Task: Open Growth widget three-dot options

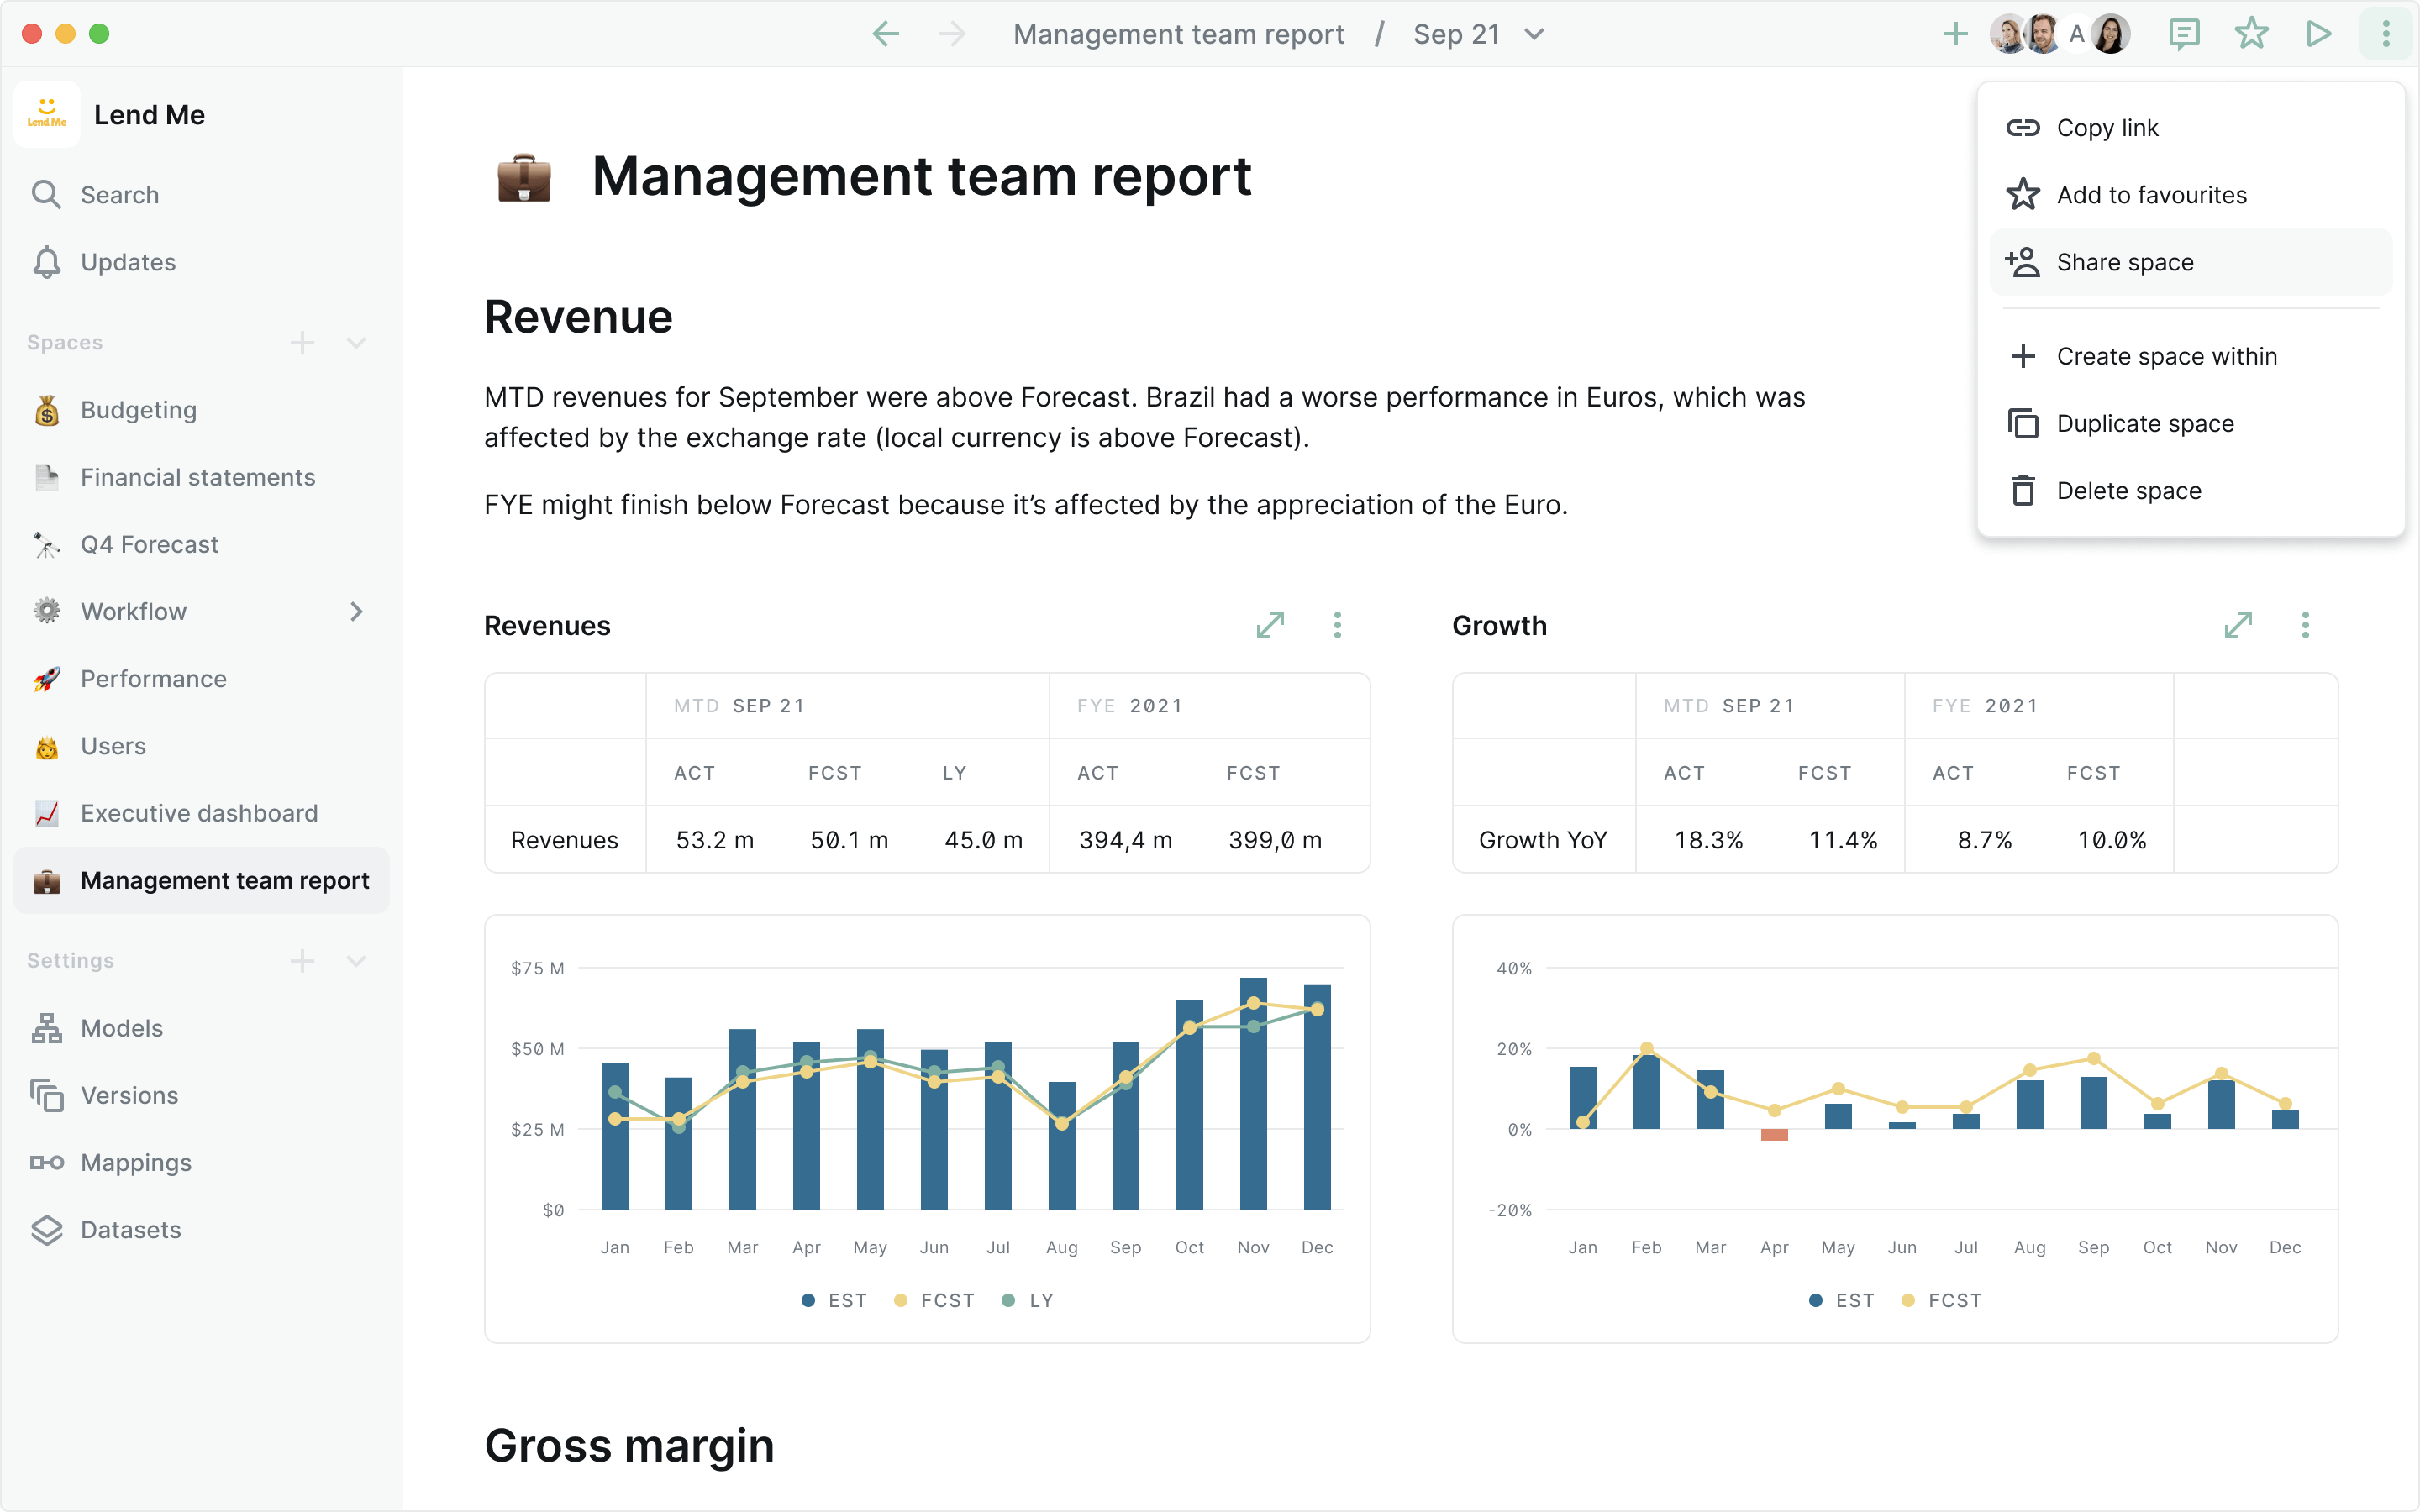Action: click(2305, 625)
